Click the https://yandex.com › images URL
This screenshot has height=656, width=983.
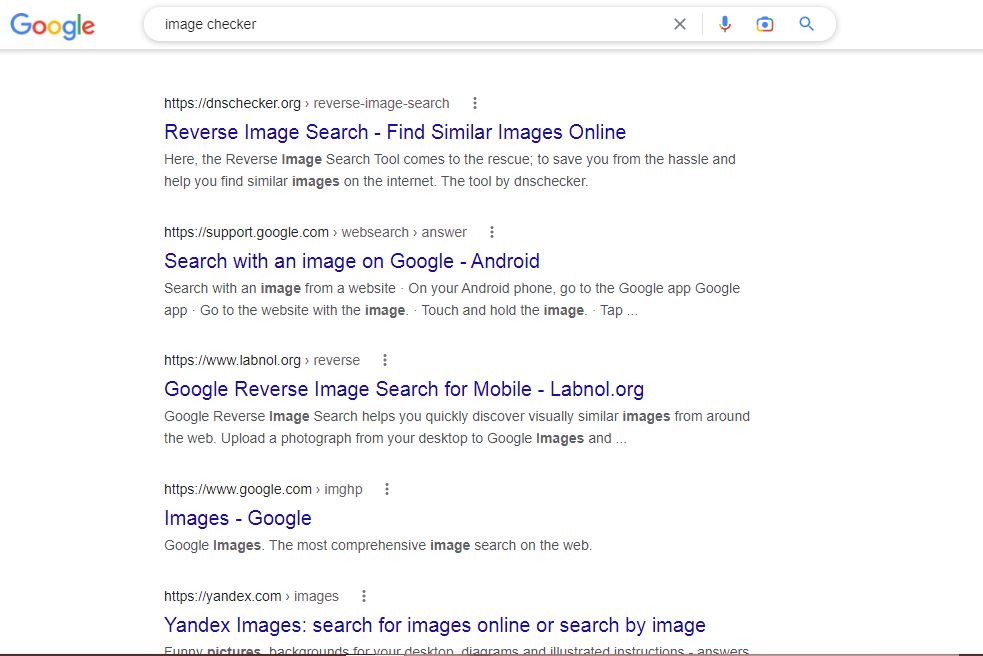tap(251, 596)
